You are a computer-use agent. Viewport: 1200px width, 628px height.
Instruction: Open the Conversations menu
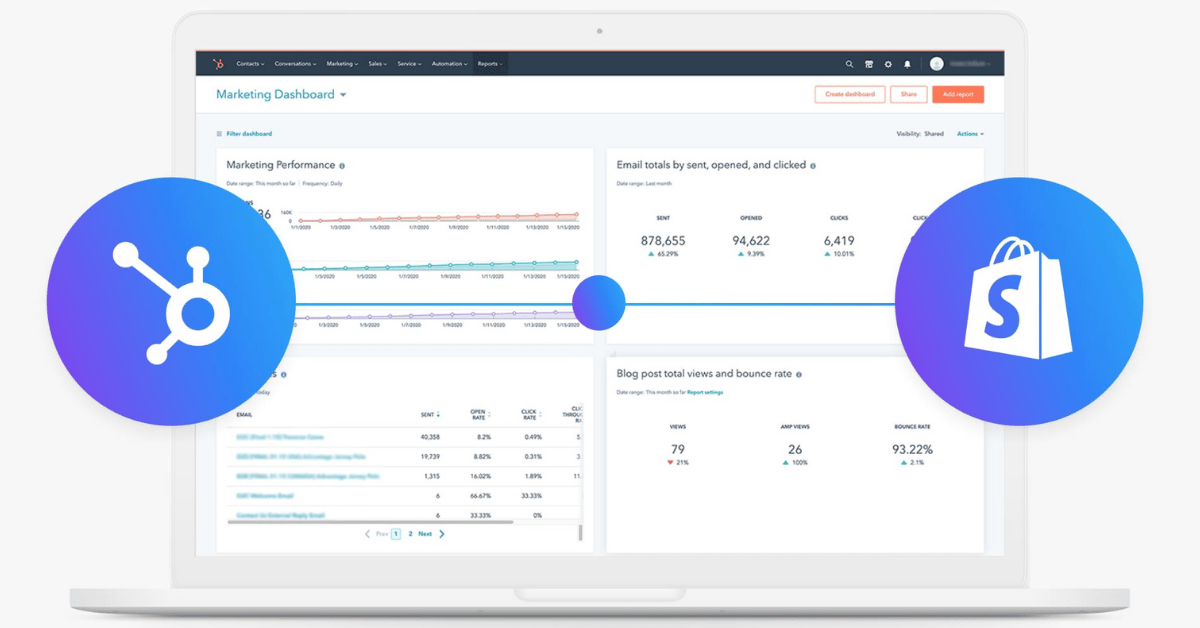coord(295,64)
